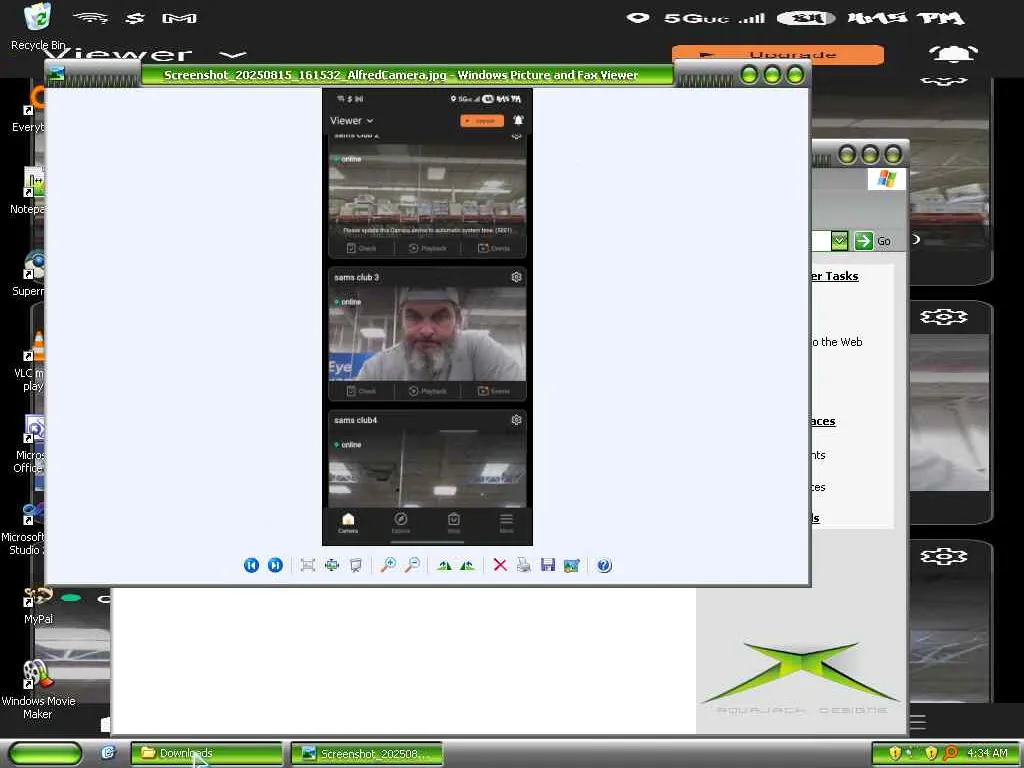
Task: Zoom out with the magnifier minus icon
Action: point(412,565)
